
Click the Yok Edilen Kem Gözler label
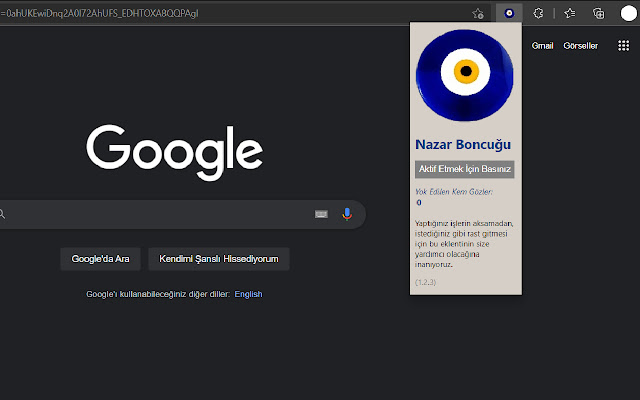click(454, 191)
